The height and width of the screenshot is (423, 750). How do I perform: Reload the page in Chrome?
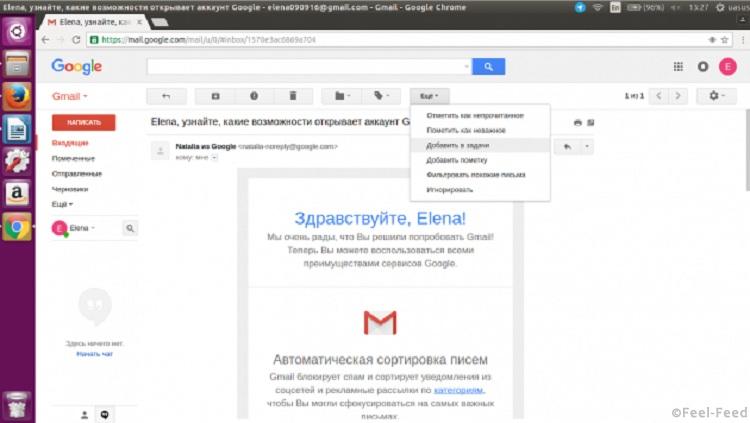tap(76, 40)
